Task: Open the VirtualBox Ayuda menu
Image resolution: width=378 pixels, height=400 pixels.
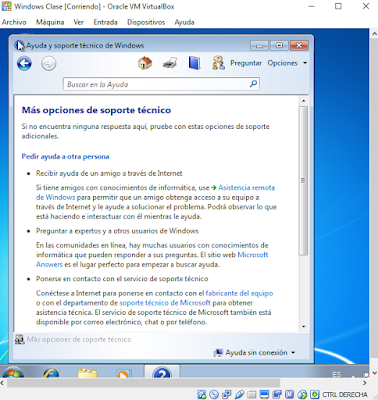Action: coord(184,22)
